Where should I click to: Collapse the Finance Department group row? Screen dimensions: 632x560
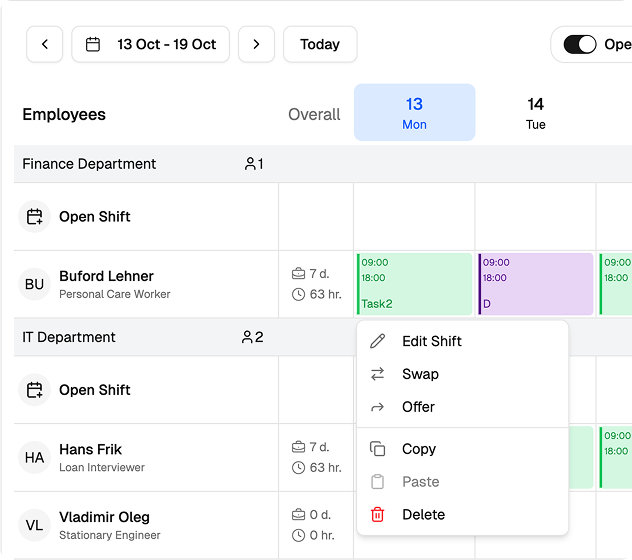[90, 164]
